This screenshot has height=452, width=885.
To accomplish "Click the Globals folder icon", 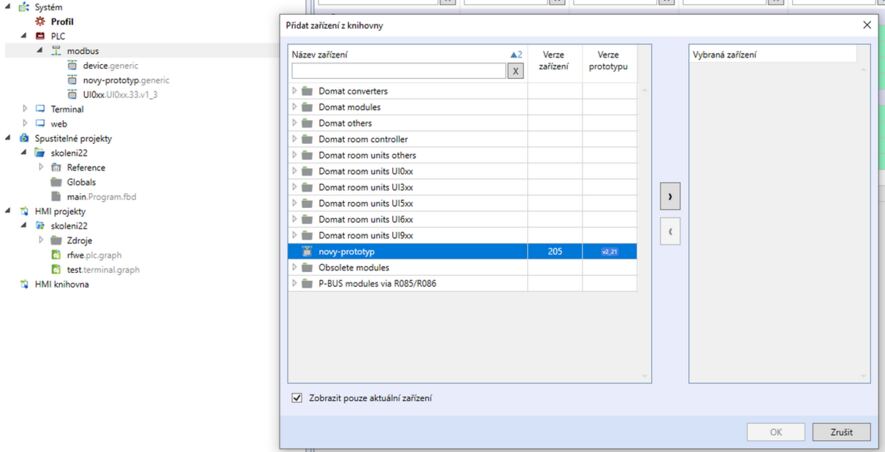I will point(57,183).
